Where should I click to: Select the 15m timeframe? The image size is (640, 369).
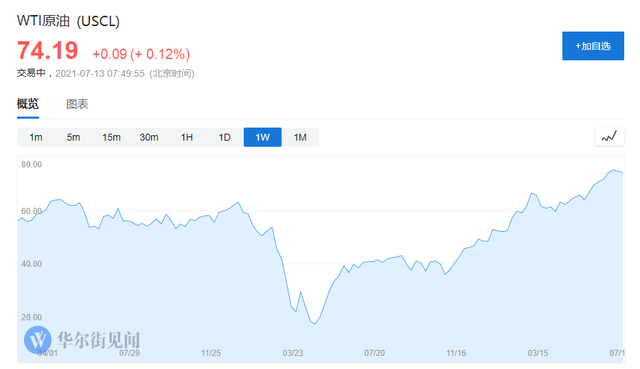[111, 137]
